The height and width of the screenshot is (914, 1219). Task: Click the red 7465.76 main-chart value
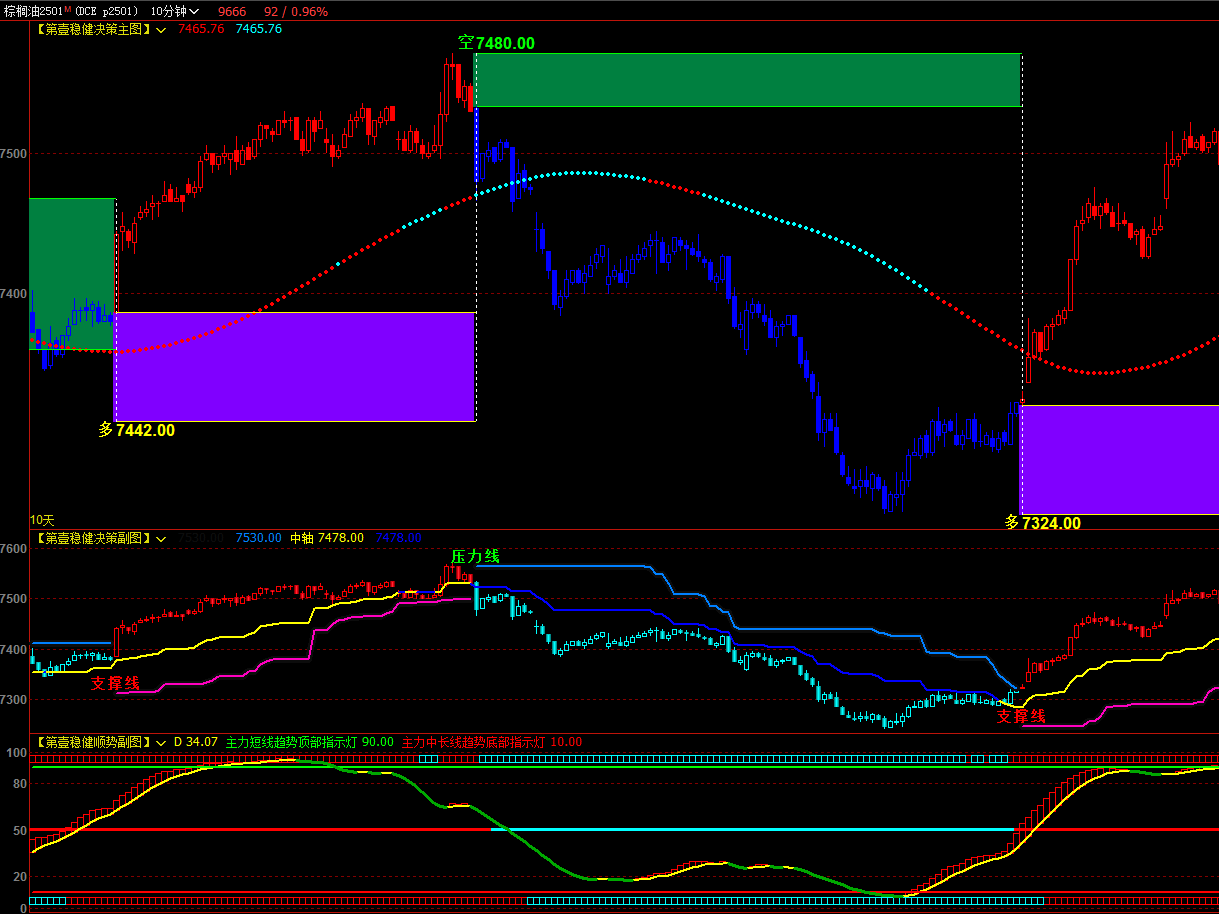(x=201, y=29)
